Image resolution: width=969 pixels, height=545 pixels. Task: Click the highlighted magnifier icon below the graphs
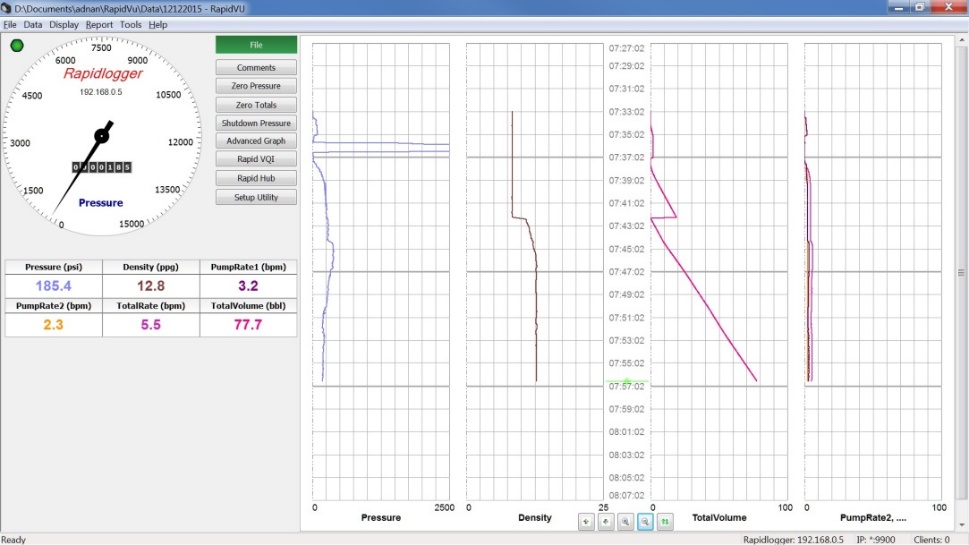tap(645, 521)
